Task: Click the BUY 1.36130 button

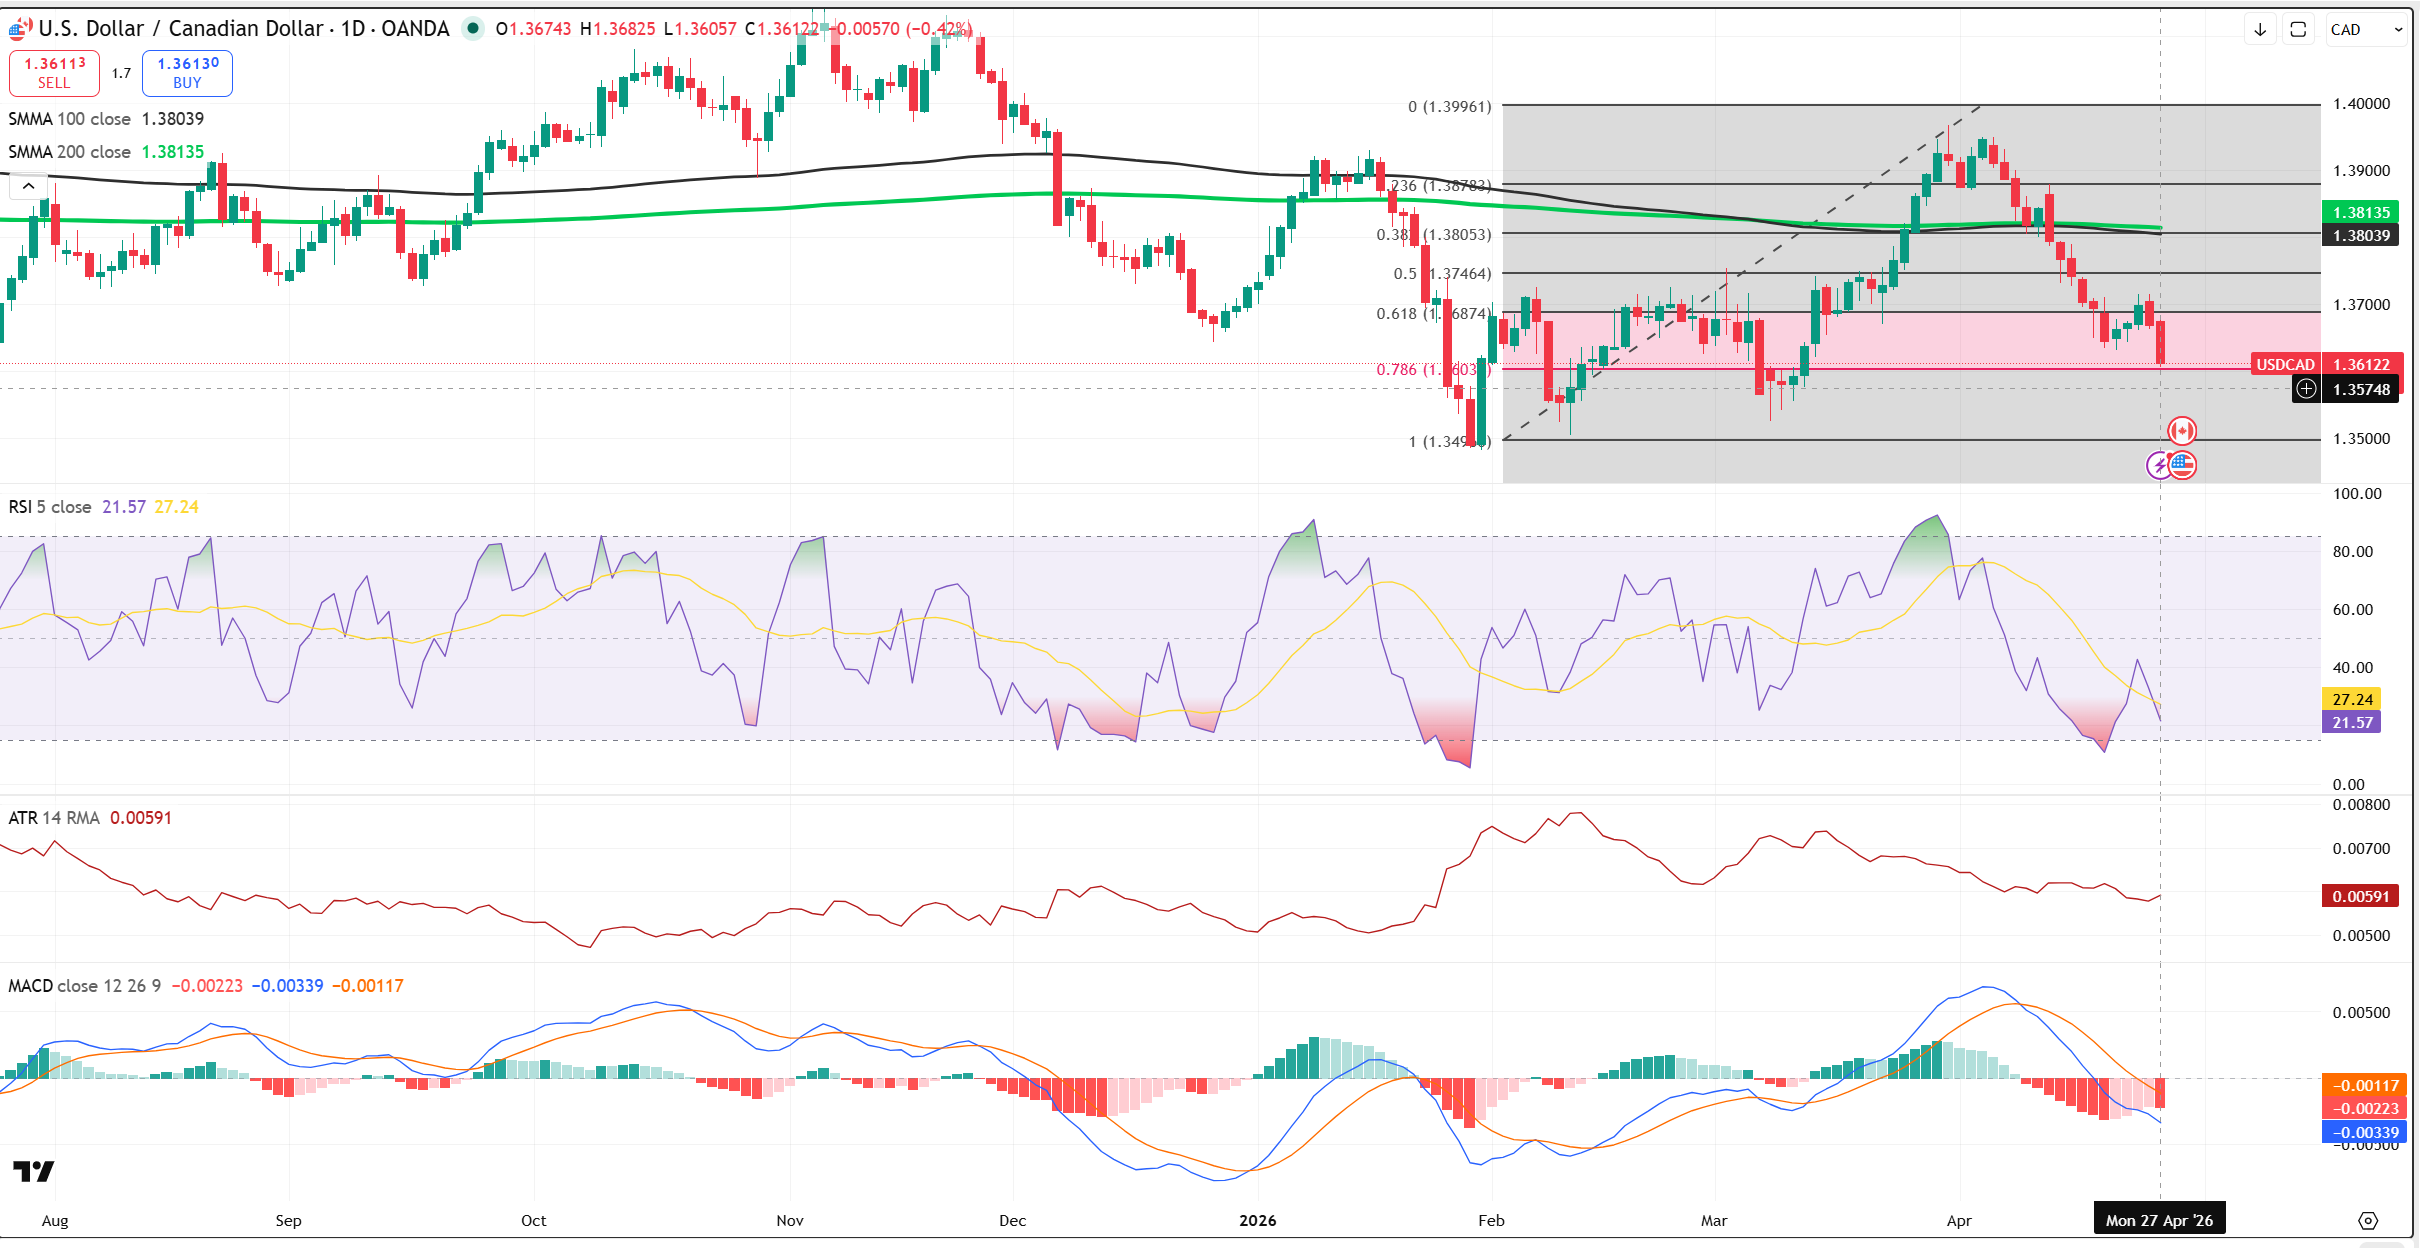Action: click(x=187, y=73)
